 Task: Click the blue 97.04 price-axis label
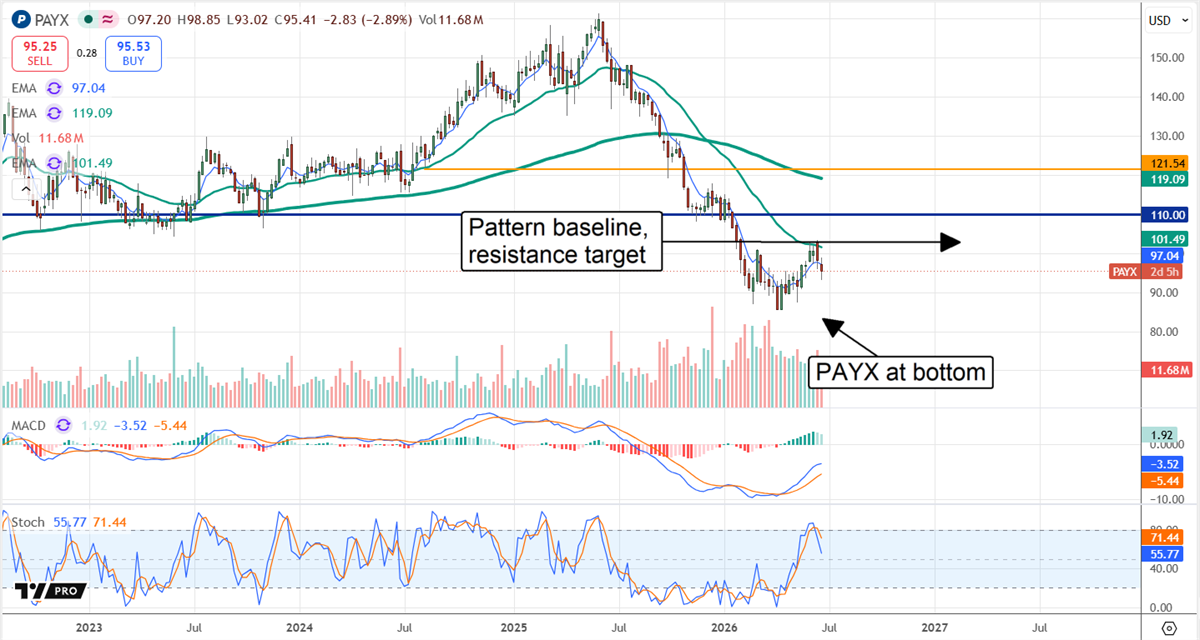click(x=1162, y=256)
